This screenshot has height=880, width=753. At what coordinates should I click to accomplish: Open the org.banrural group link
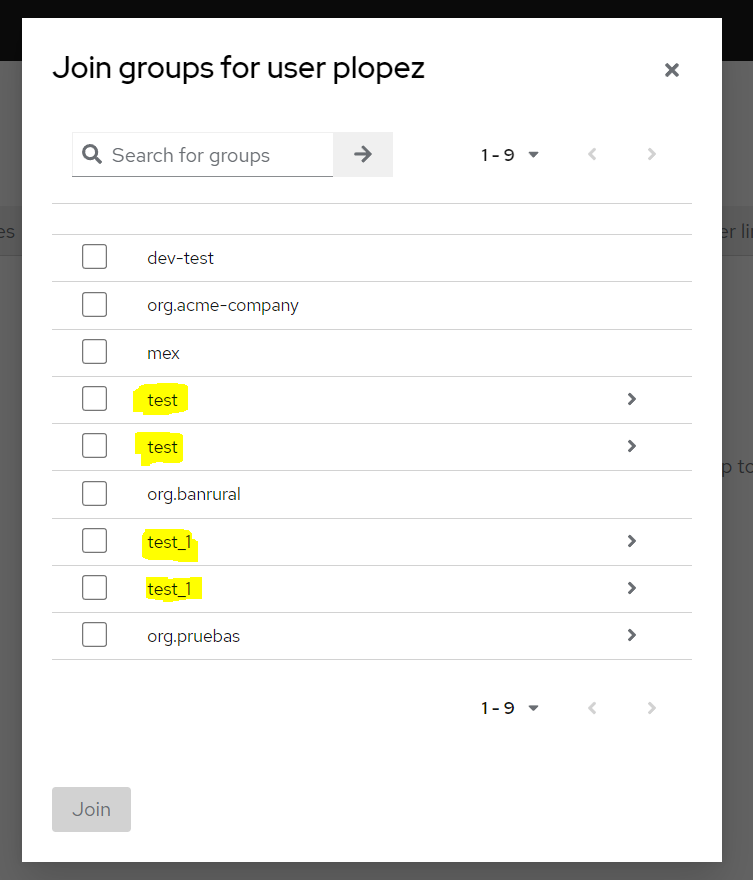(193, 493)
